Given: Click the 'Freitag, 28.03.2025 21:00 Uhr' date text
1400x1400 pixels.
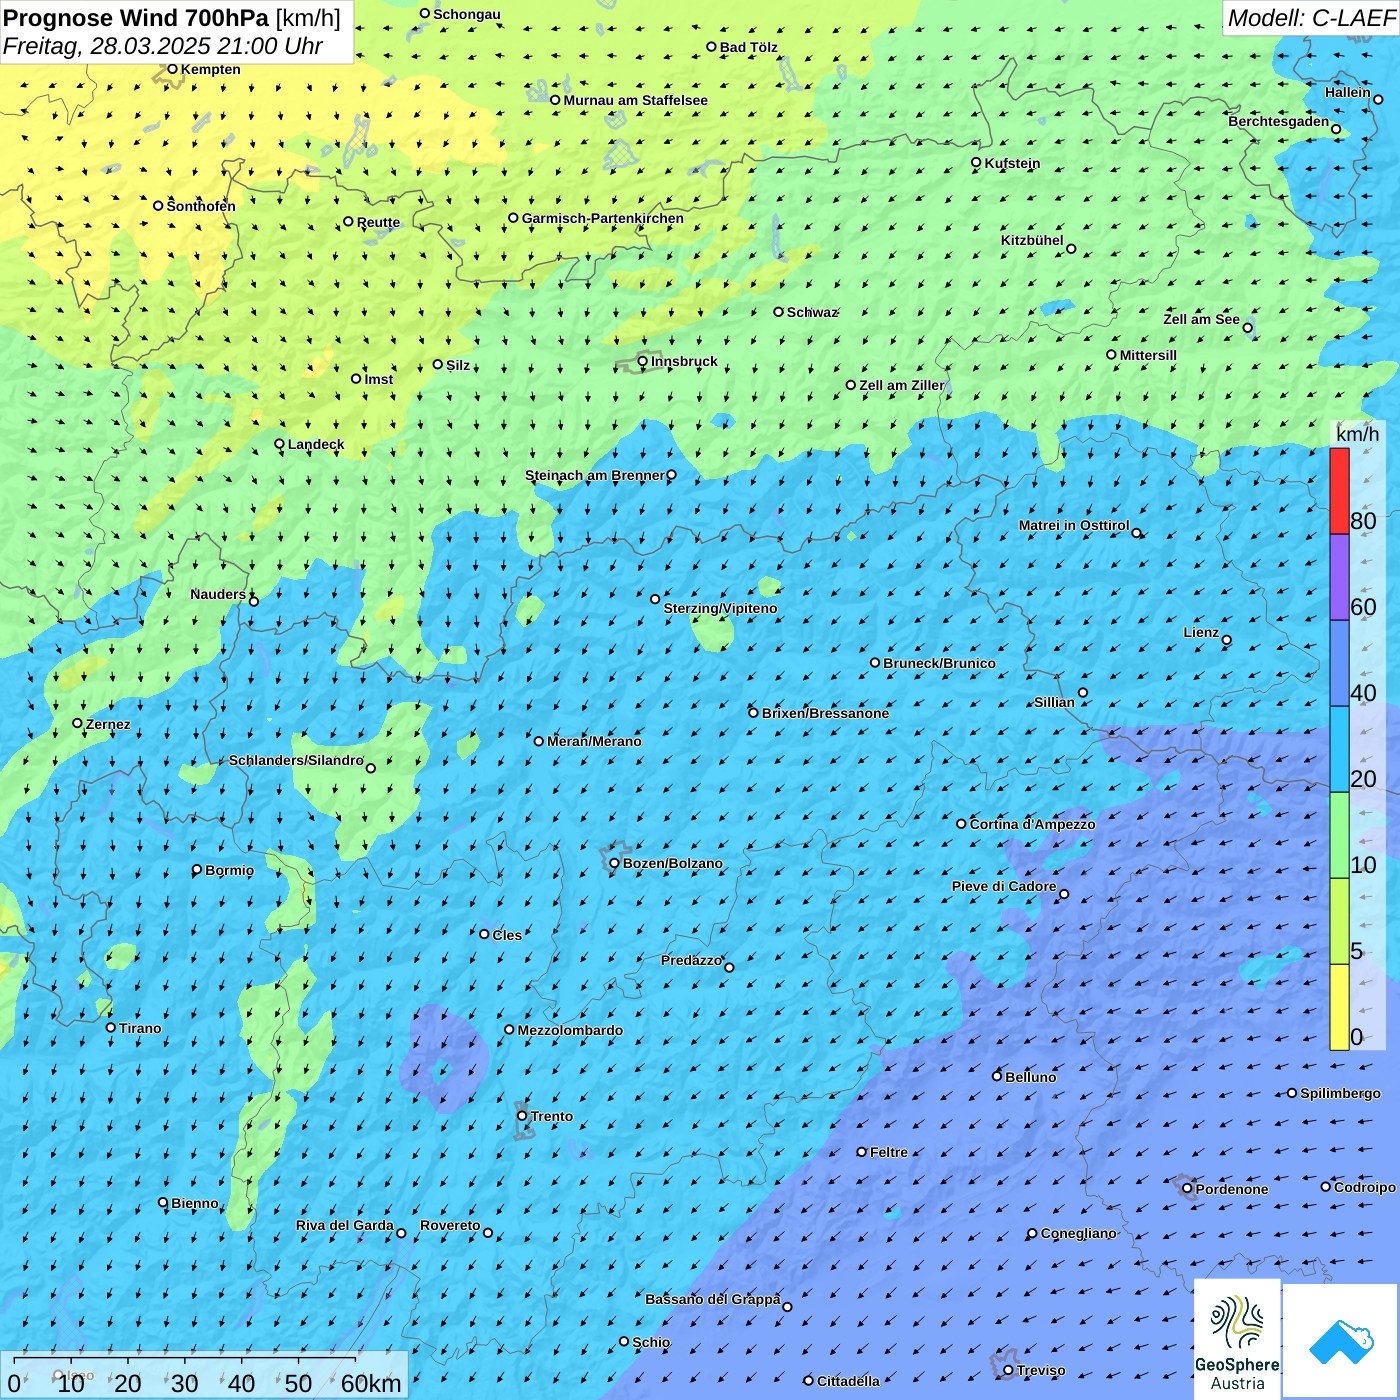Looking at the screenshot, I should point(163,46).
